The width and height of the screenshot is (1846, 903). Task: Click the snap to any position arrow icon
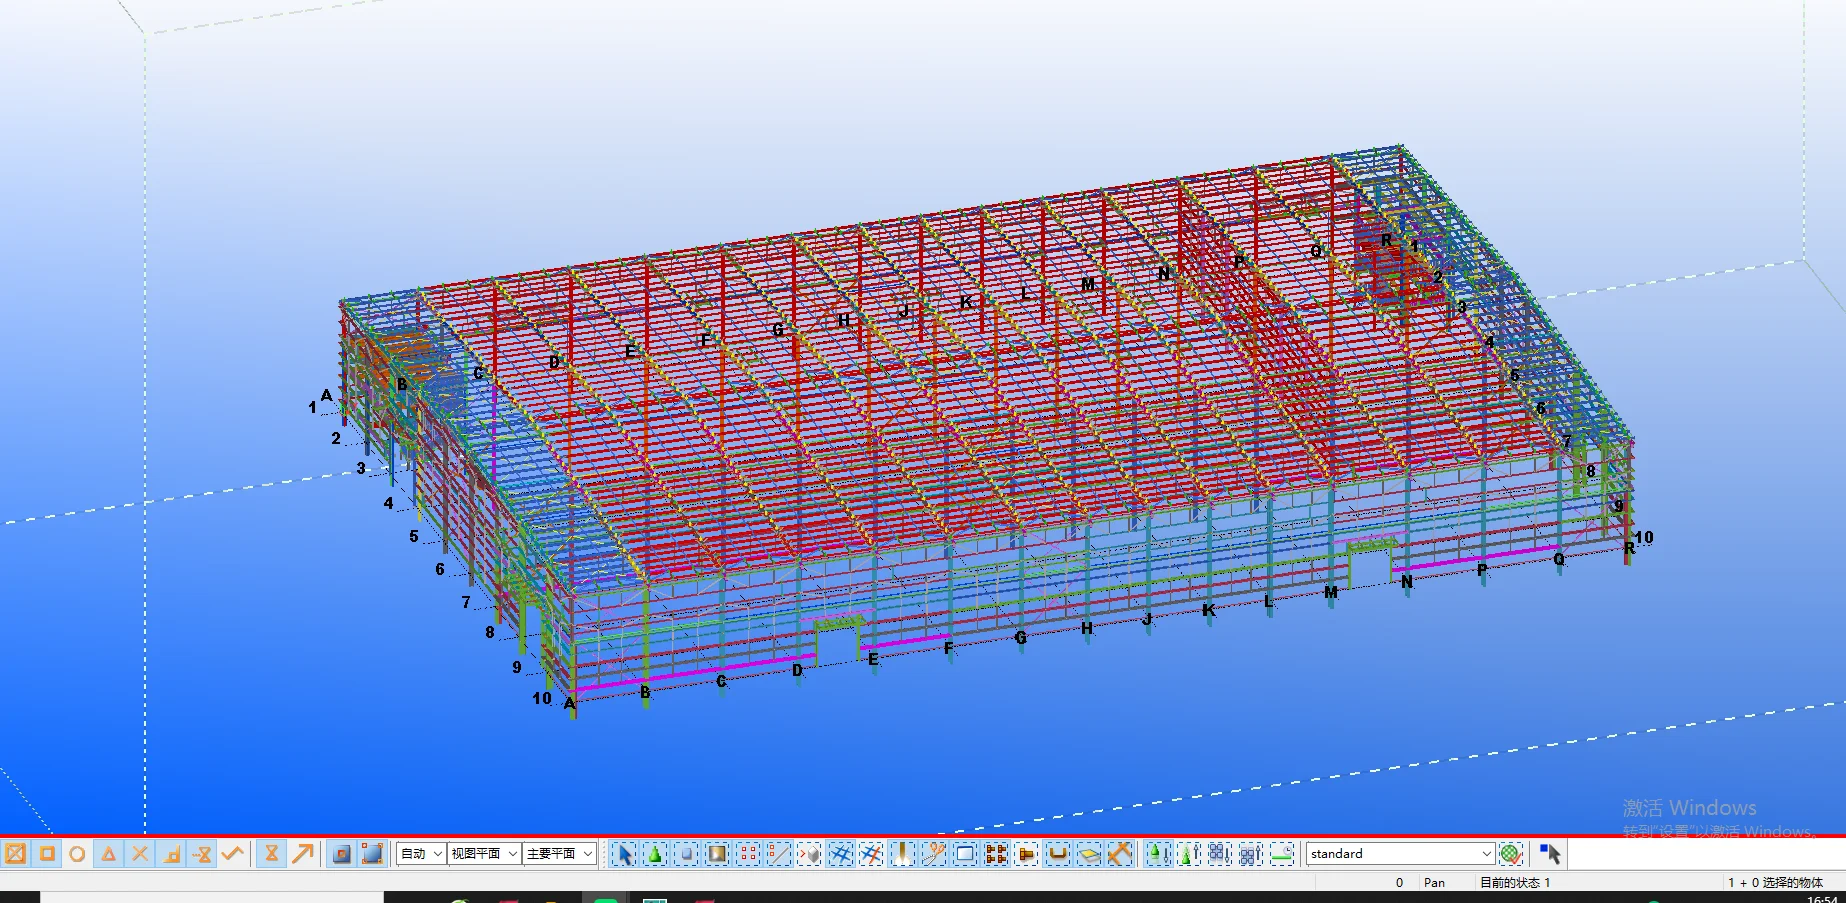(302, 854)
